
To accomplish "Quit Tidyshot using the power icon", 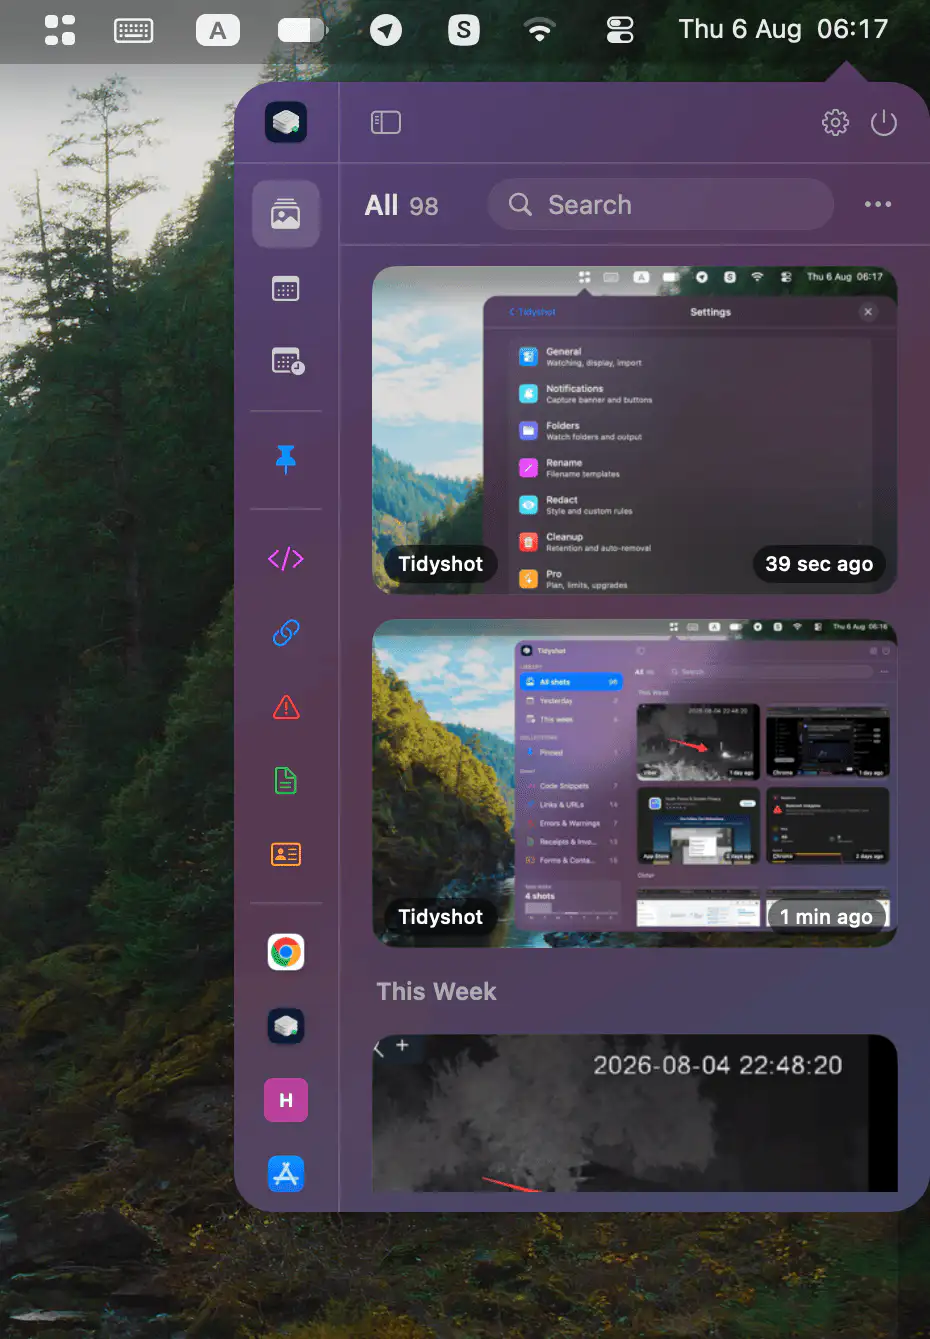I will click(x=884, y=123).
